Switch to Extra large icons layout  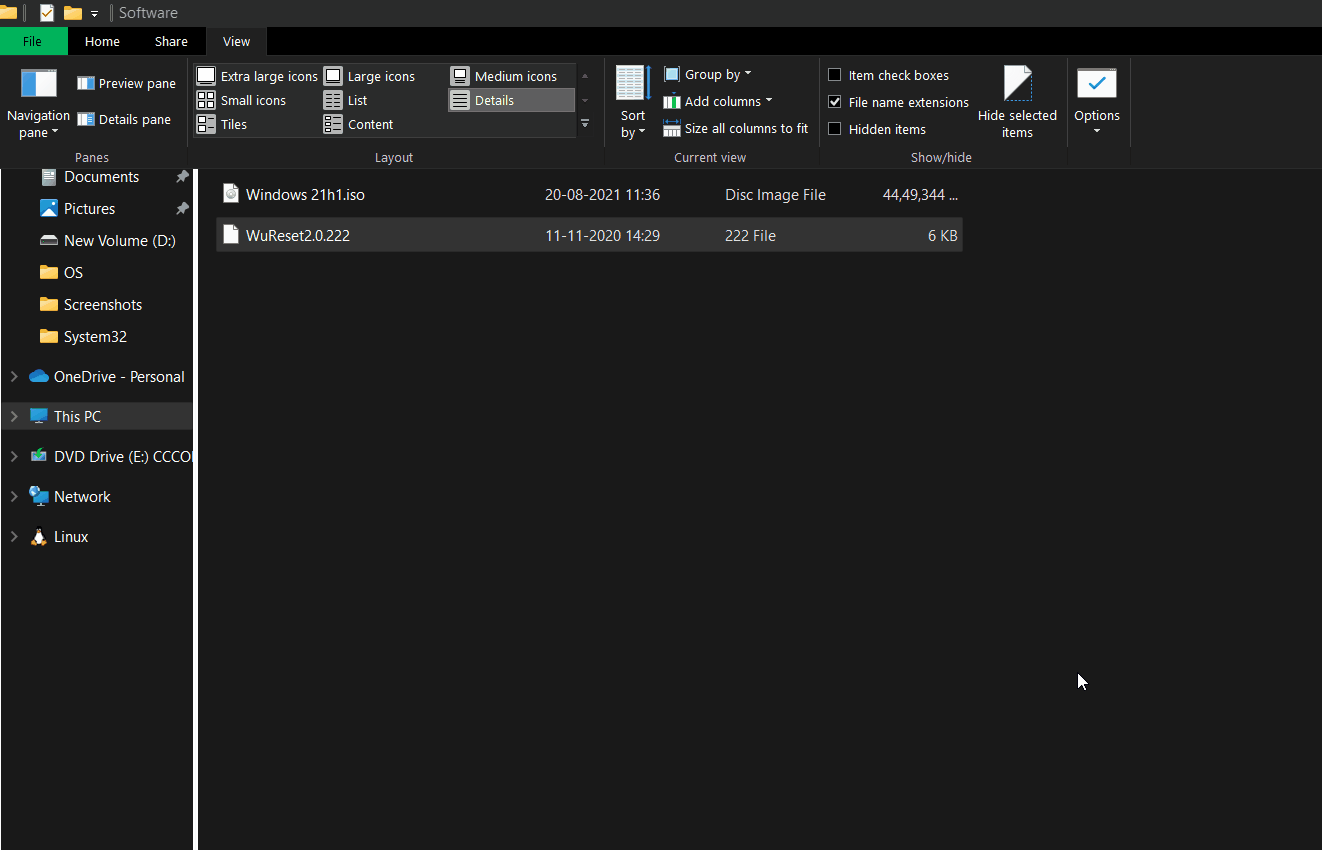pyautogui.click(x=257, y=76)
